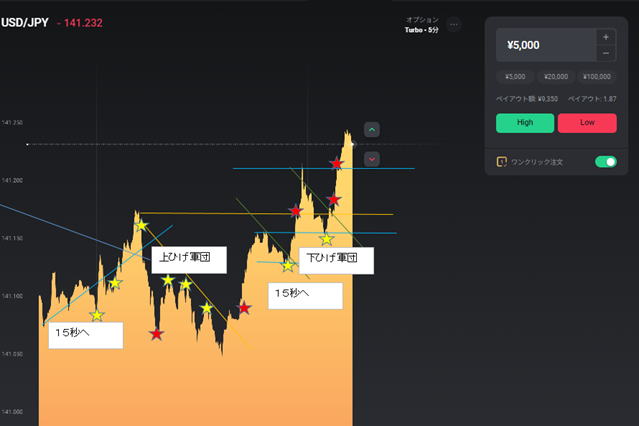Click the green up-chevron icon on chart
Image resolution: width=639 pixels, height=426 pixels.
pyautogui.click(x=372, y=129)
